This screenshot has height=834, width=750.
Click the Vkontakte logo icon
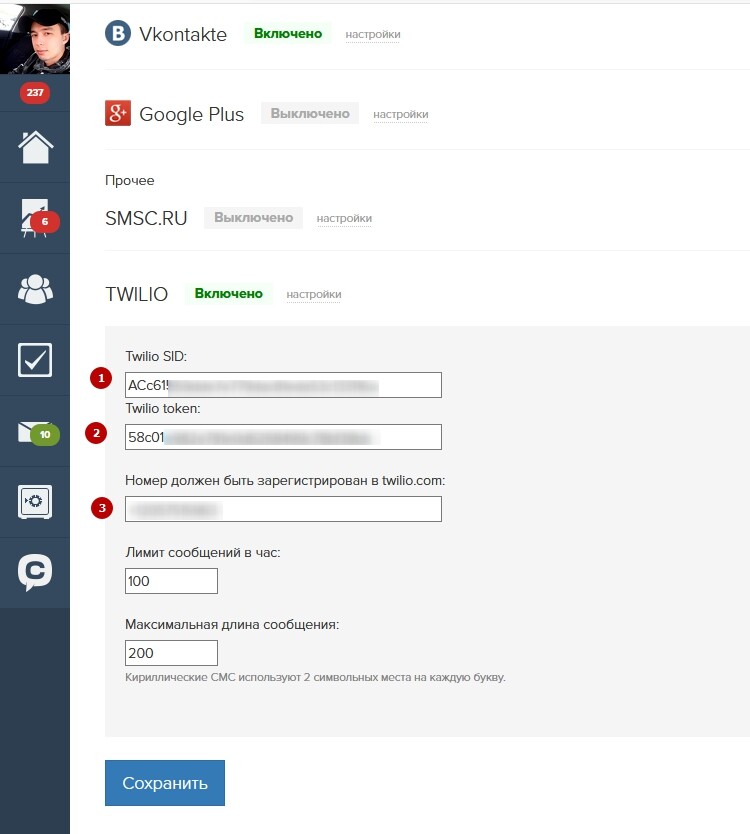[x=118, y=33]
